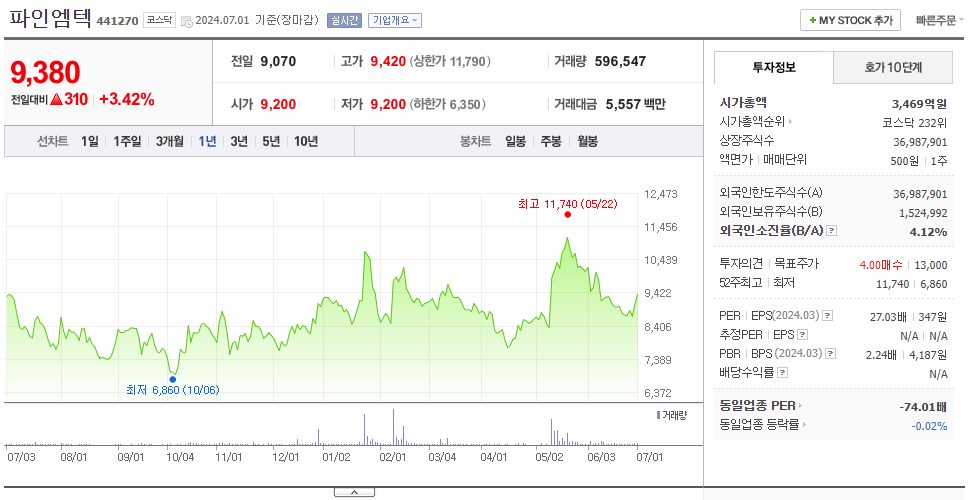
Task: Click help icon next to PER EPS(2024.03)
Action: [x=827, y=315]
